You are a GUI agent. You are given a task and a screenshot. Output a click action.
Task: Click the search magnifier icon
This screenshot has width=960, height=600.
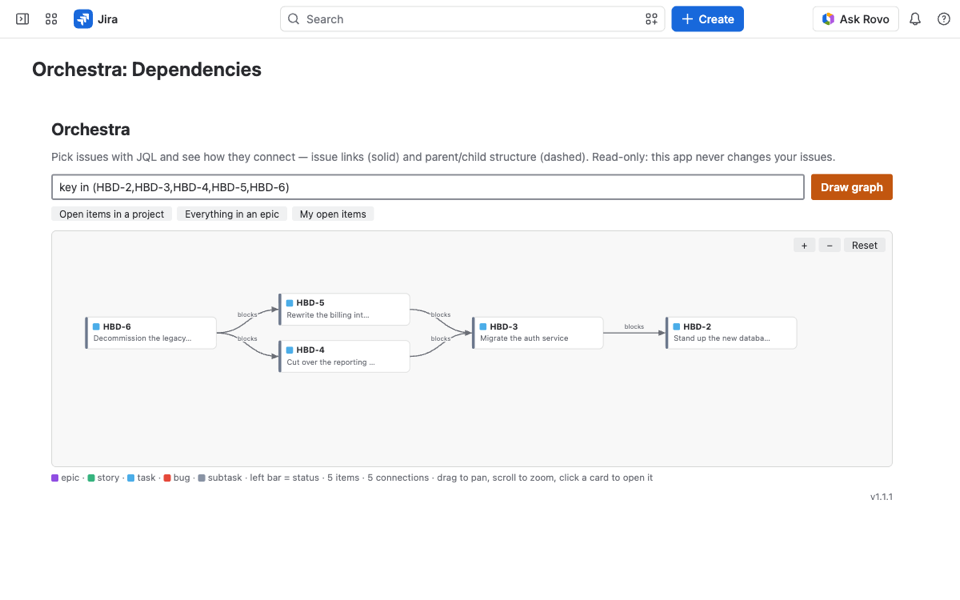294,19
